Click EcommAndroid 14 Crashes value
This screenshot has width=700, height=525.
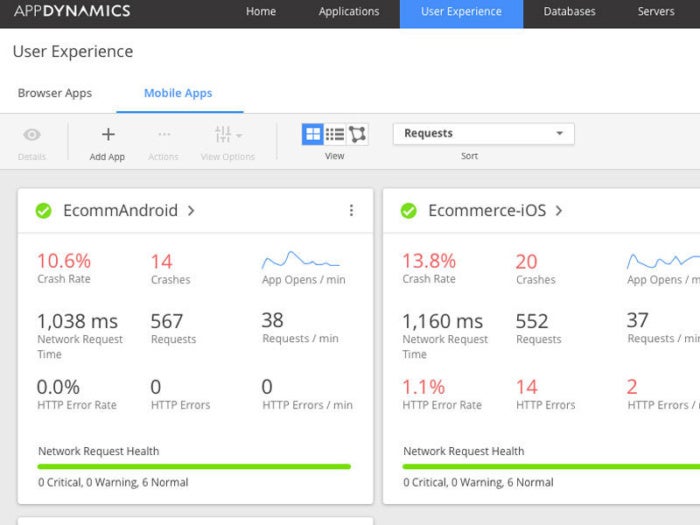[x=161, y=262]
